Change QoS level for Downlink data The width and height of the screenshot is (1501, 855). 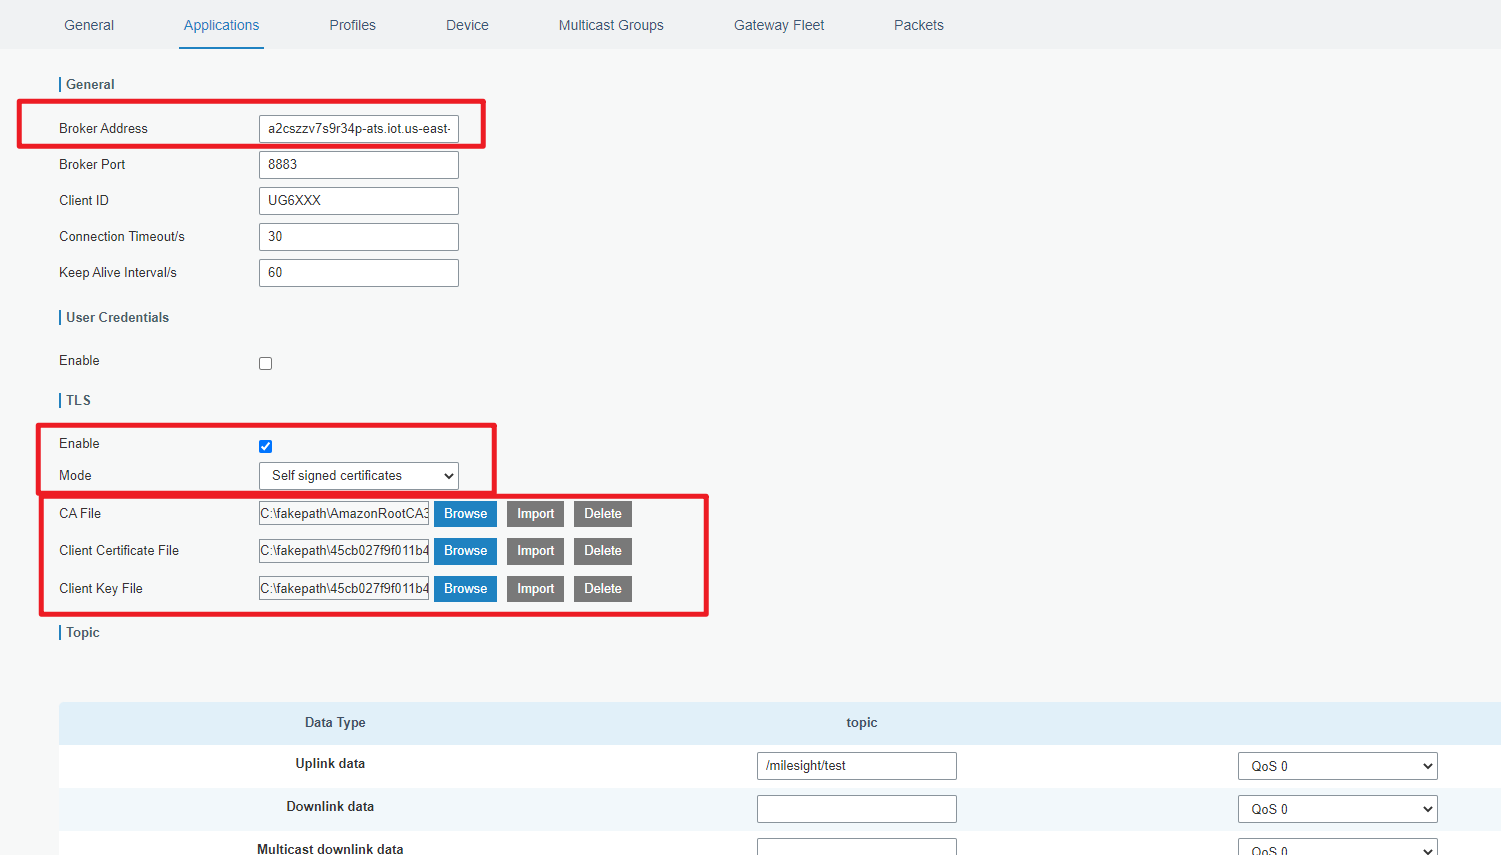coord(1337,808)
